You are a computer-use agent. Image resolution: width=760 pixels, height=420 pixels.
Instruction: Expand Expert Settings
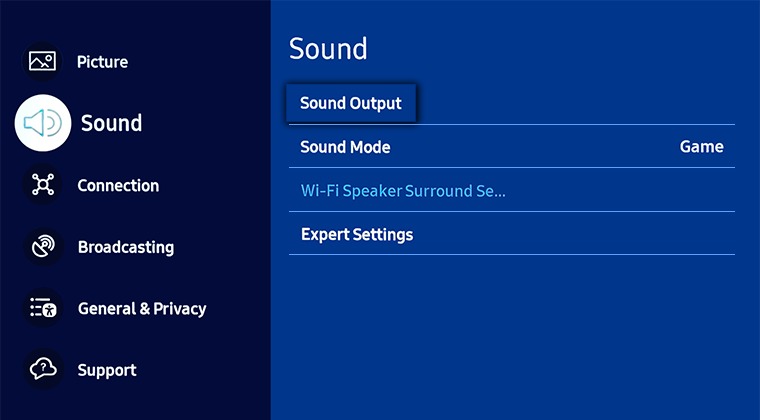(x=512, y=234)
